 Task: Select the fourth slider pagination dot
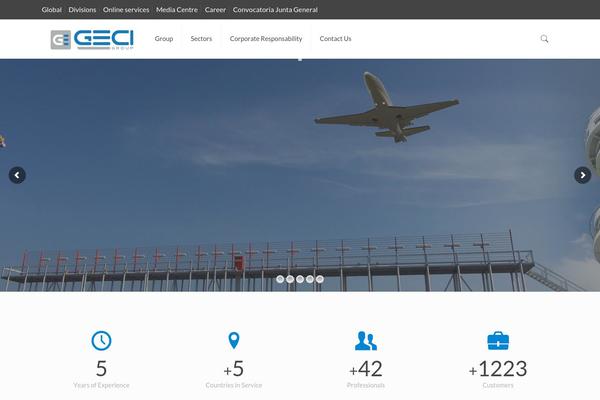point(310,279)
